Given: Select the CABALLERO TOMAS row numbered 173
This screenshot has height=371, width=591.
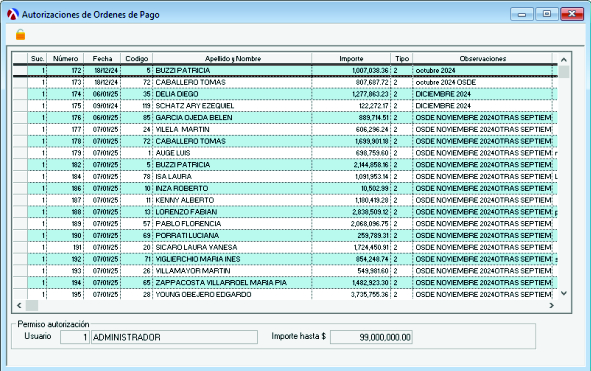Looking at the screenshot, I should tap(285, 82).
